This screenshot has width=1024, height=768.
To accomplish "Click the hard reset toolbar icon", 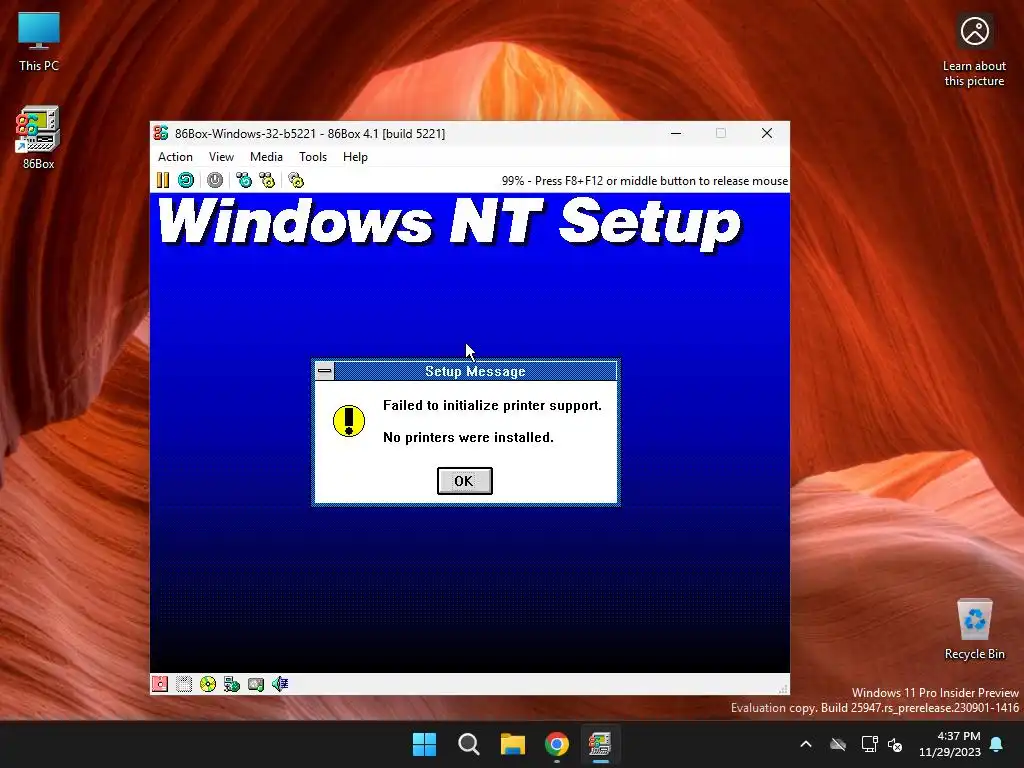I will pos(186,180).
